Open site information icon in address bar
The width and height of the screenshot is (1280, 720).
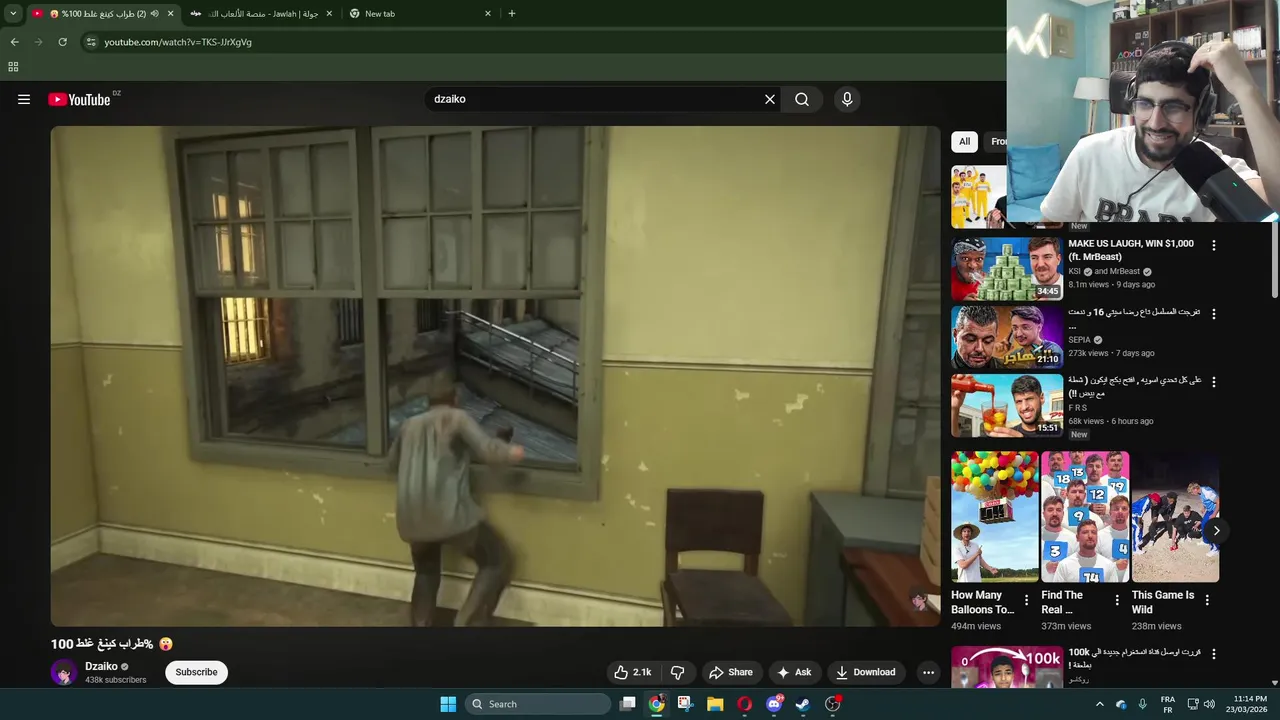91,42
